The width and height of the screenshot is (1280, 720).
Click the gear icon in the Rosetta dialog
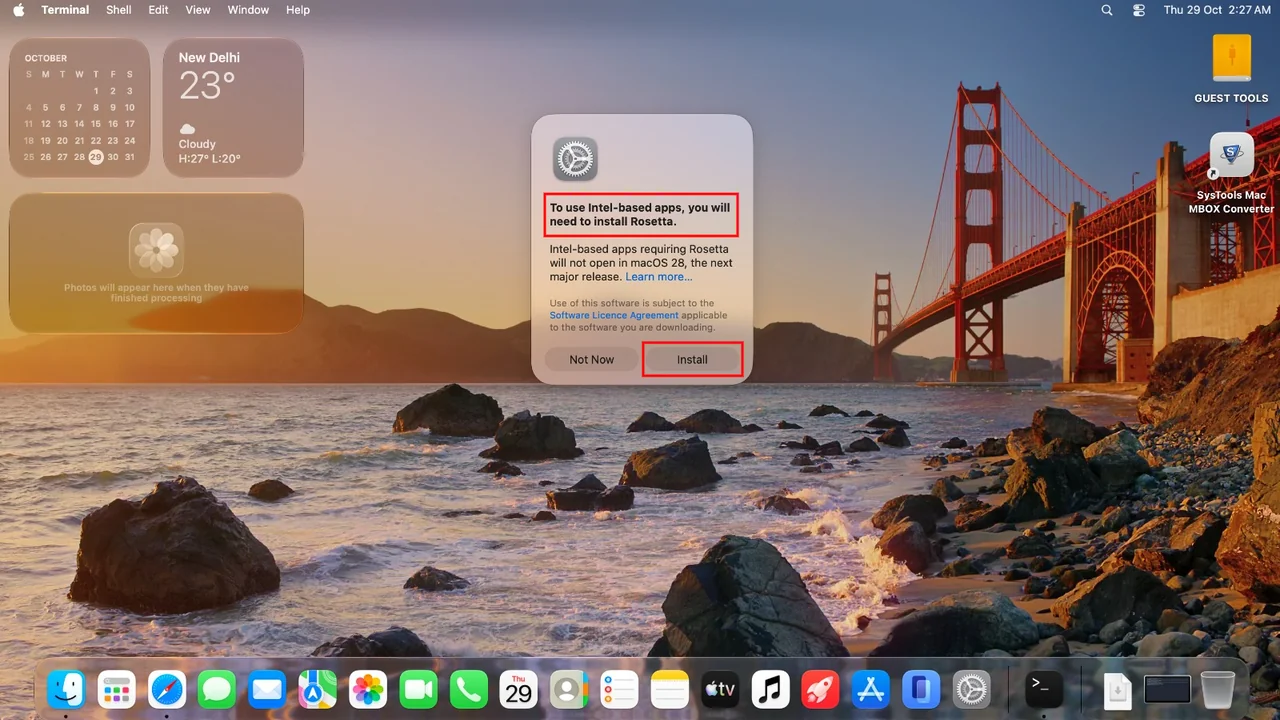tap(575, 159)
